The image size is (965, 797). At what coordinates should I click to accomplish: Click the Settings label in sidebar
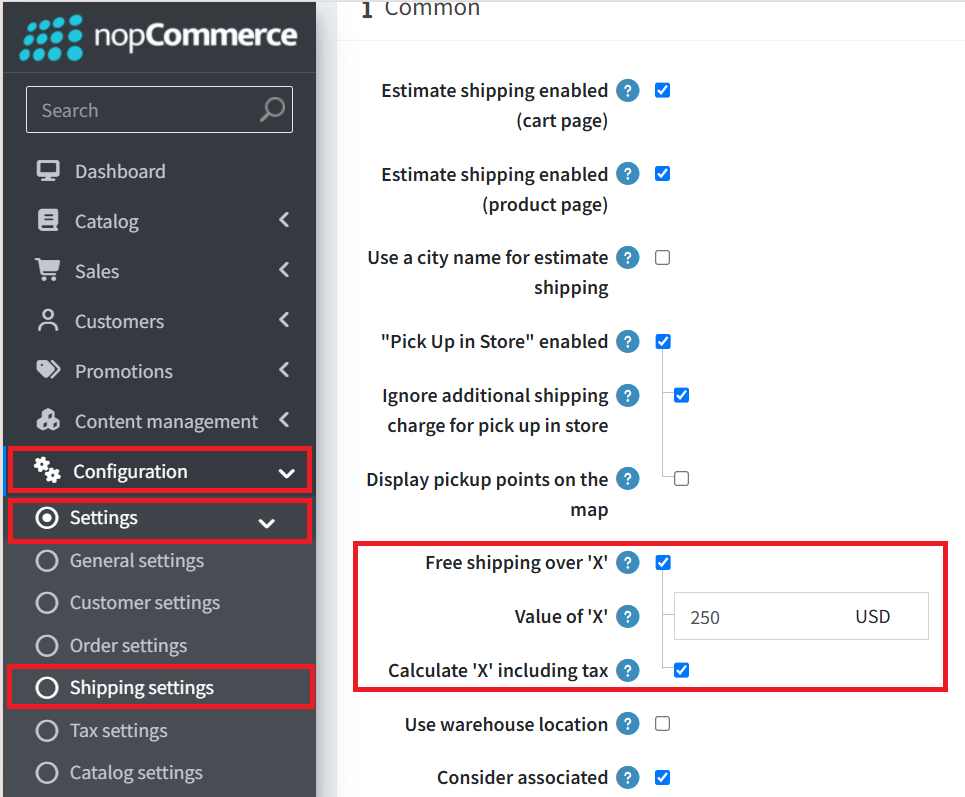pos(103,518)
